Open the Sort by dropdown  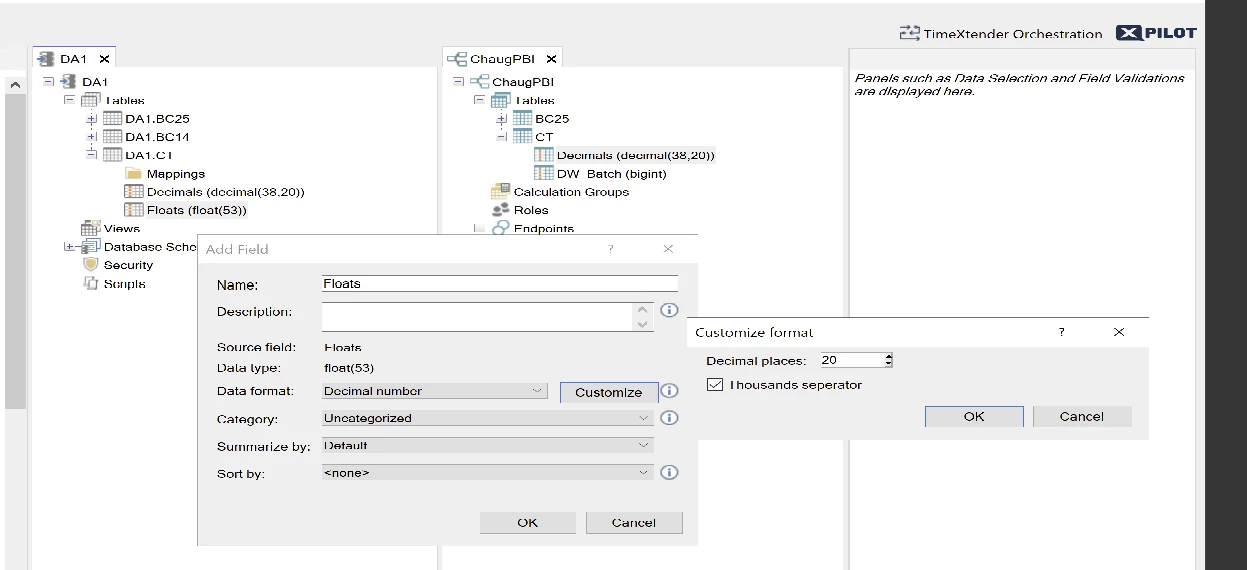(488, 472)
